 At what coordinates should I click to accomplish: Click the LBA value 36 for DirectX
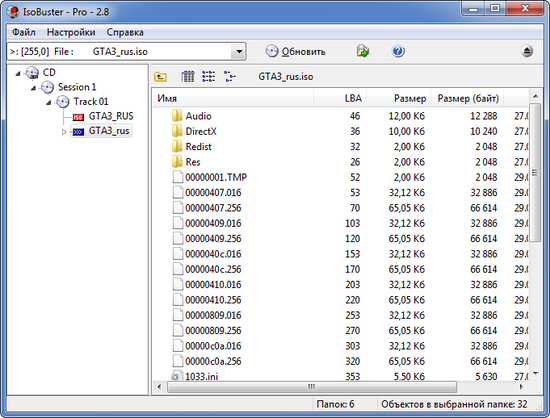pyautogui.click(x=355, y=131)
